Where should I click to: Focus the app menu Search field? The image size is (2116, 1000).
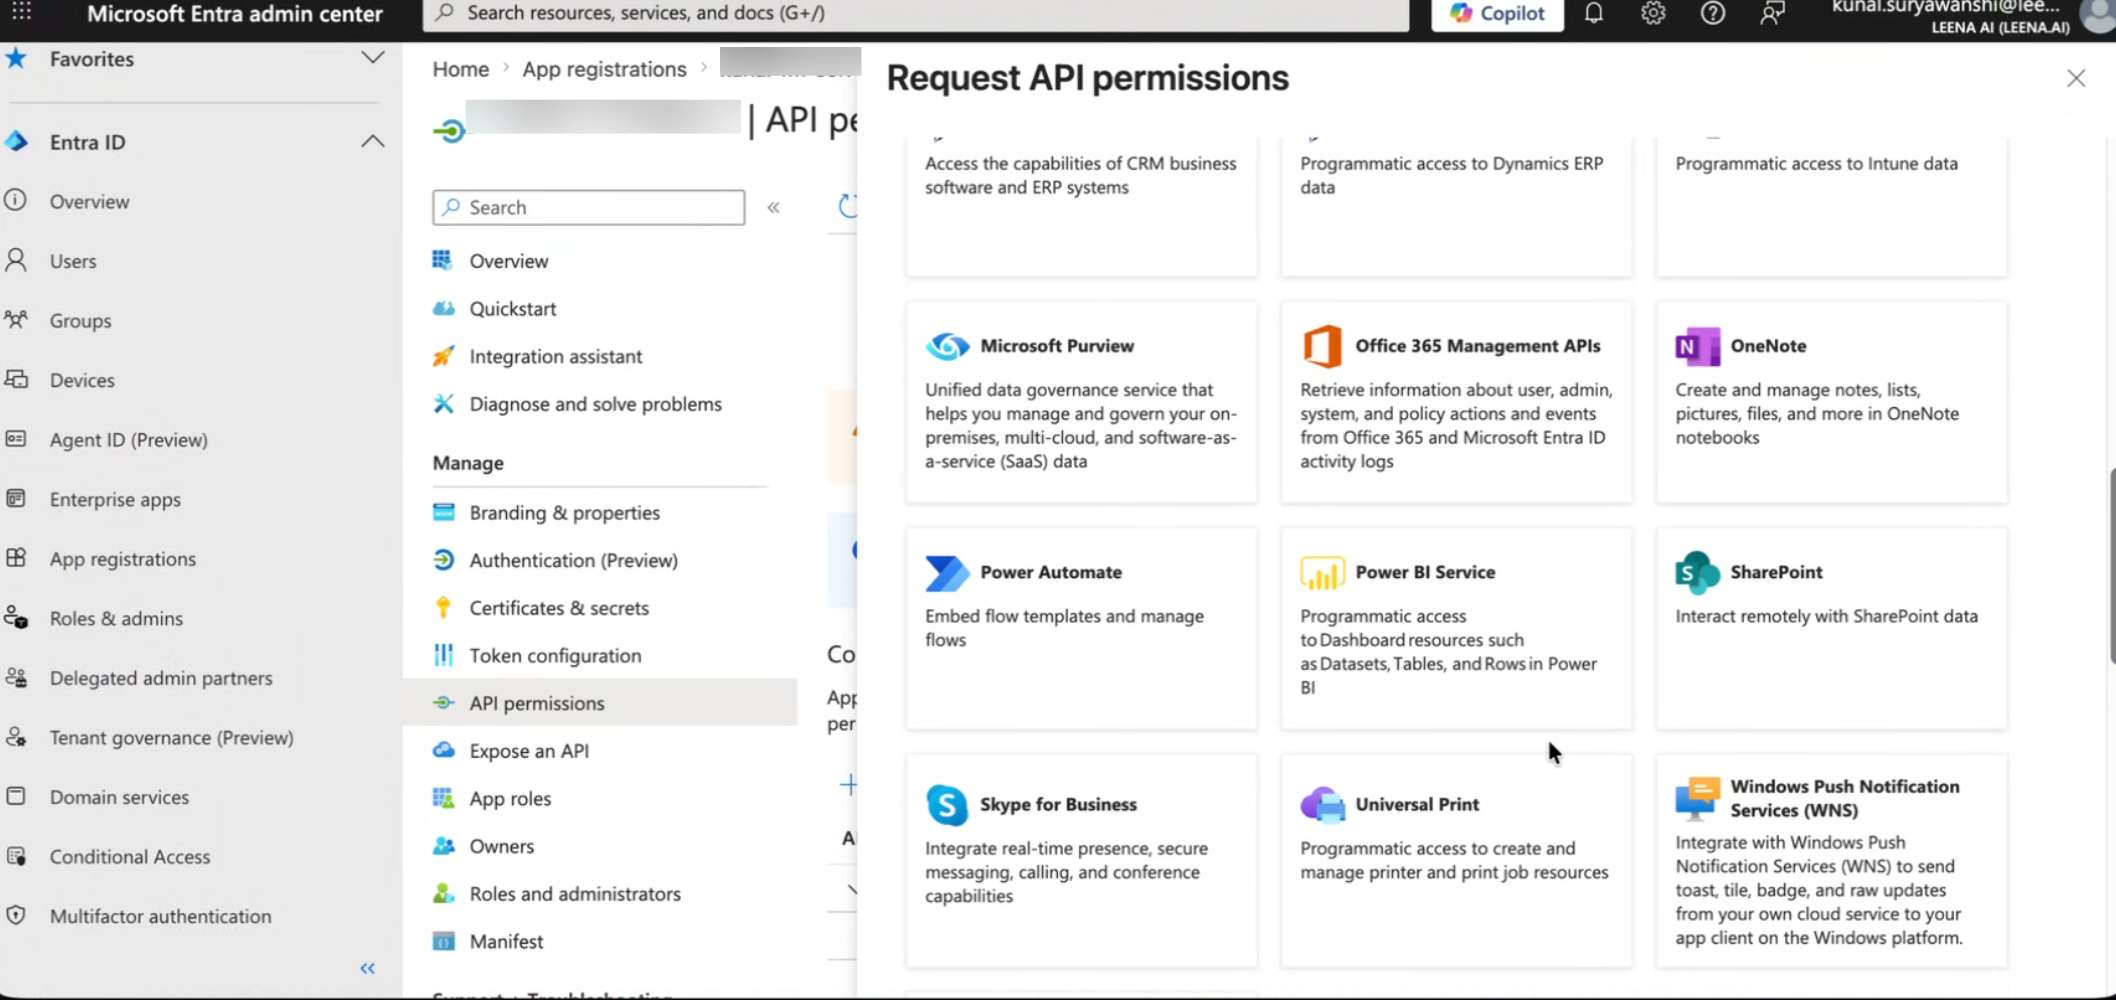click(589, 207)
